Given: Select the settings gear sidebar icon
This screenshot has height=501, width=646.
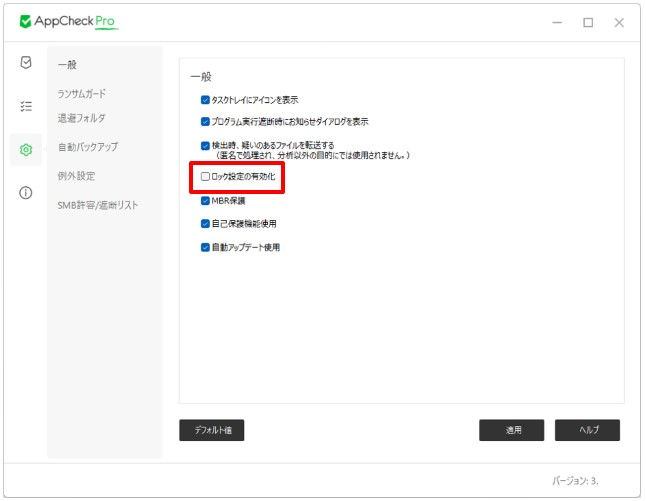Looking at the screenshot, I should (26, 150).
